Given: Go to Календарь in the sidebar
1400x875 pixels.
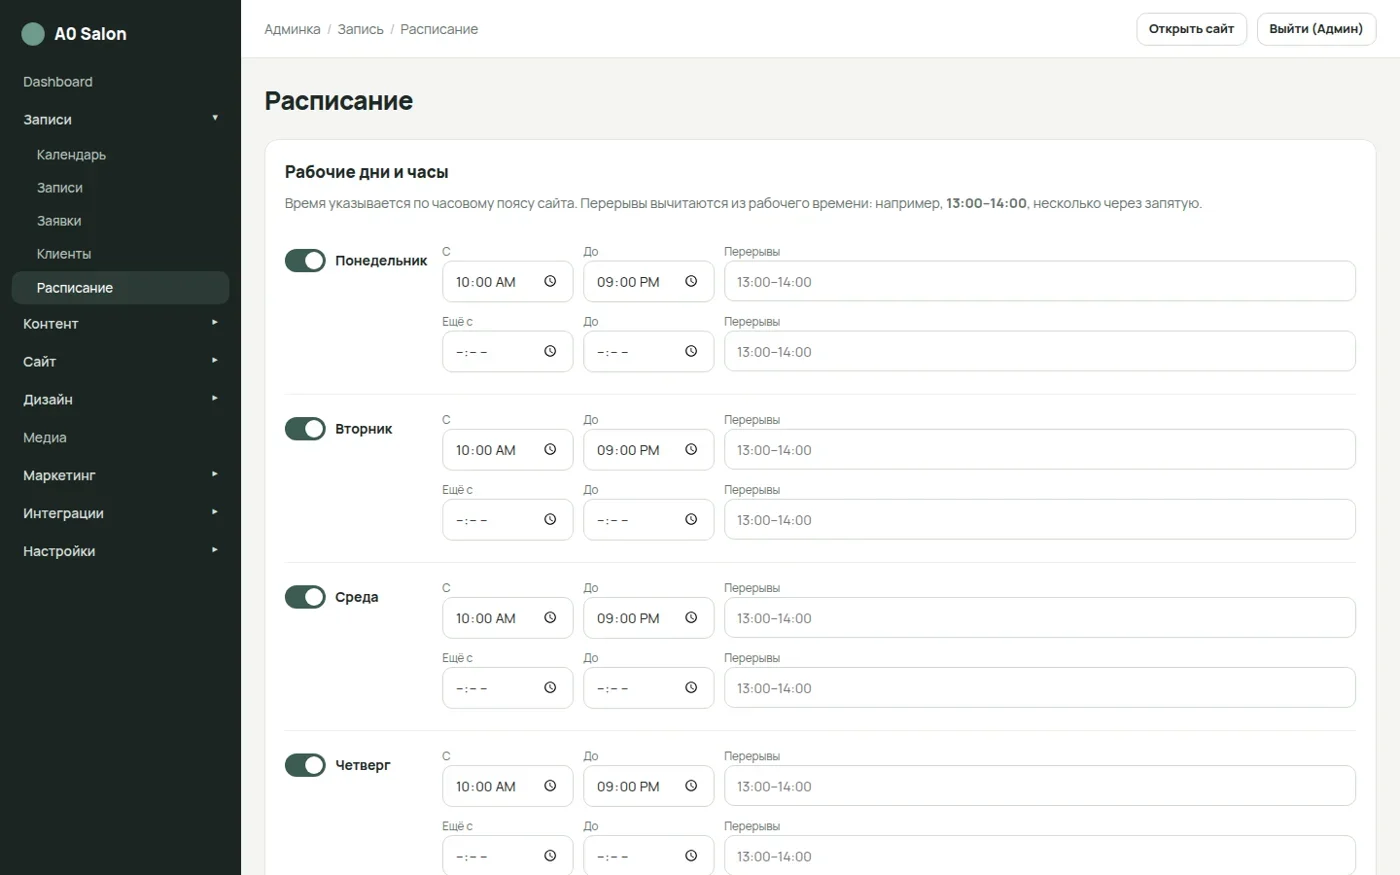Looking at the screenshot, I should pos(120,155).
